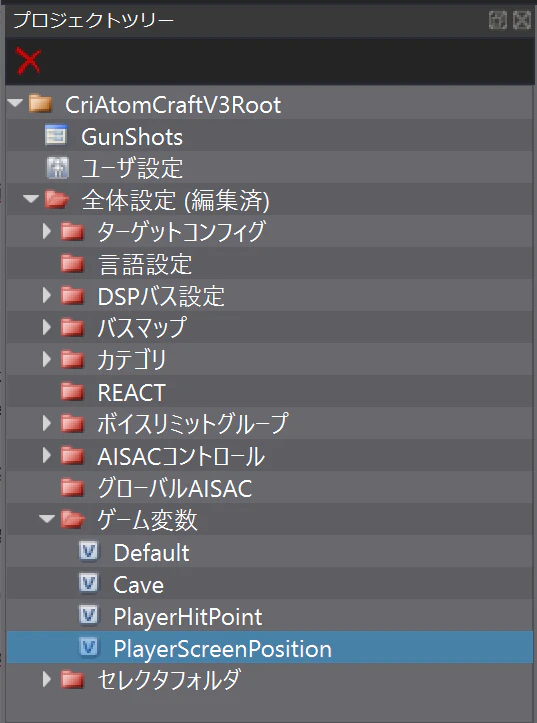This screenshot has width=537, height=723.
Task: Click the グローバルAISAC folder icon
Action: [72, 488]
